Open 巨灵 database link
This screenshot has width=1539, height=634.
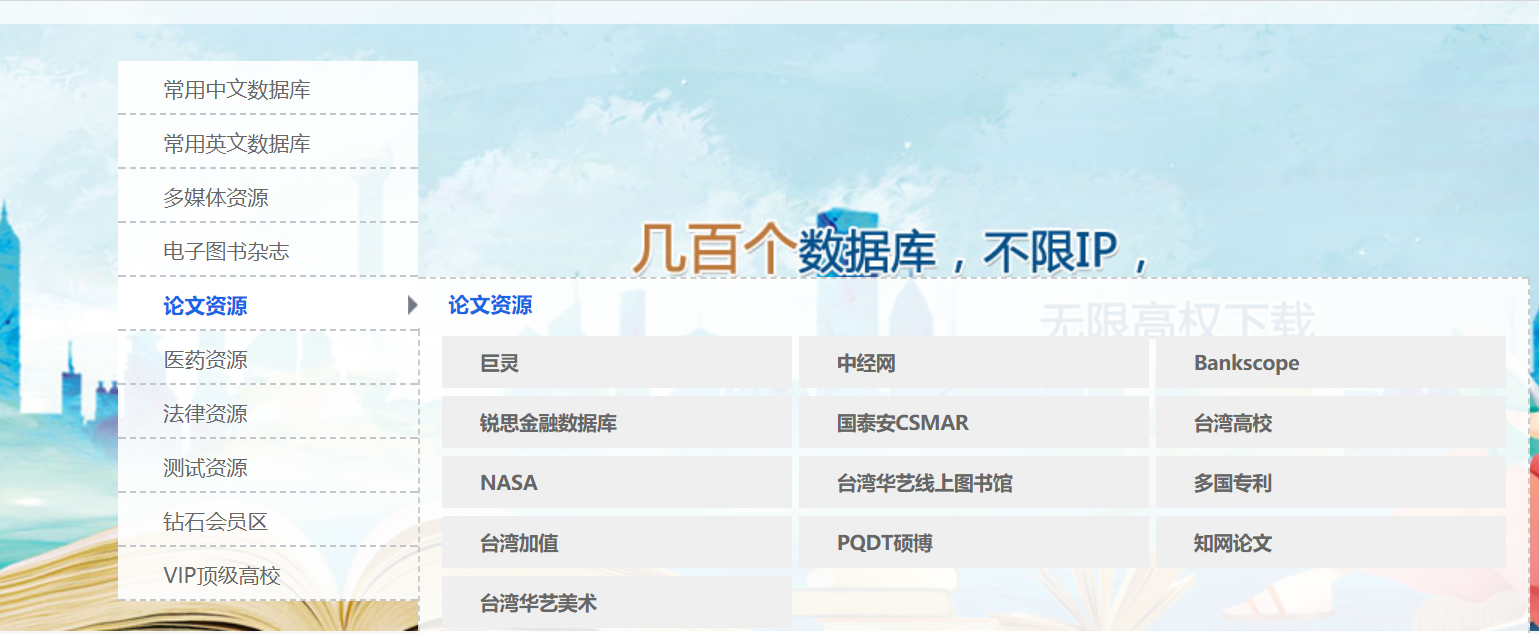coord(617,363)
